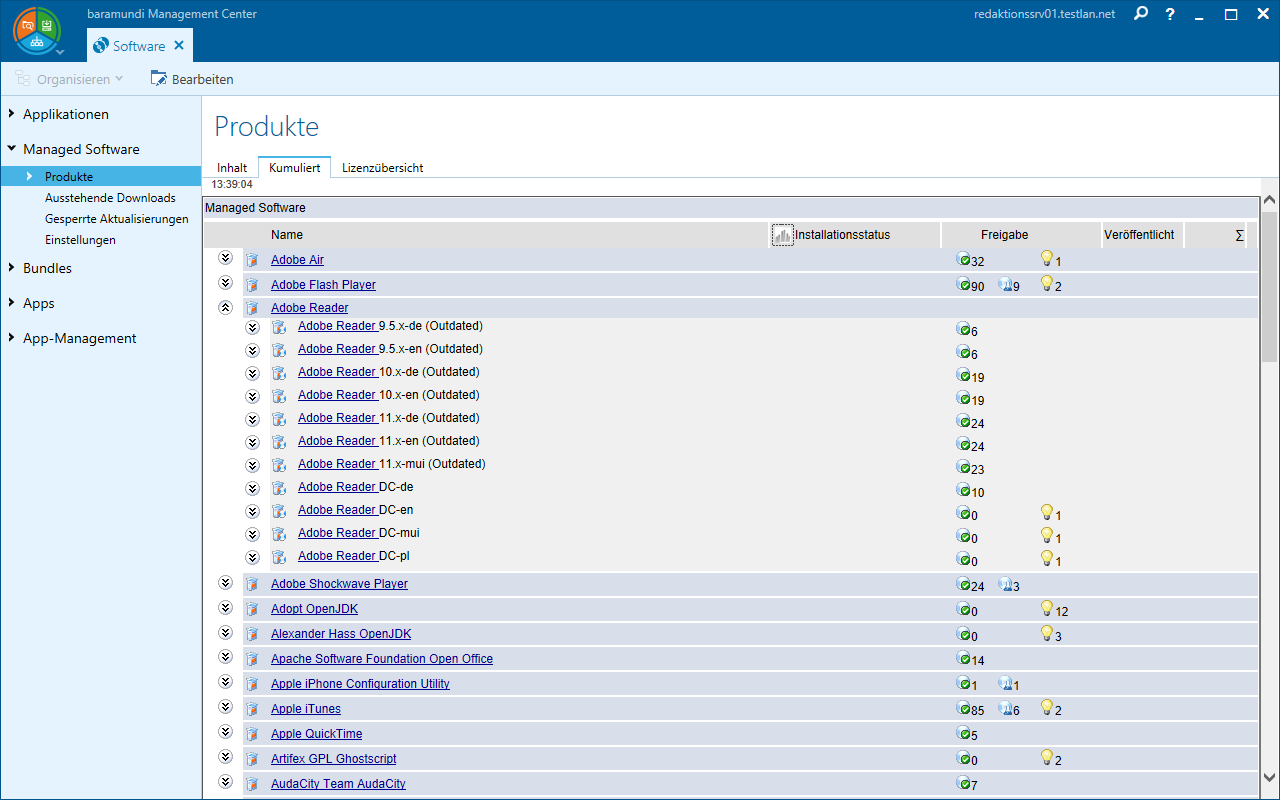Close the Software tab
Screen dimensions: 1280x800
point(179,46)
